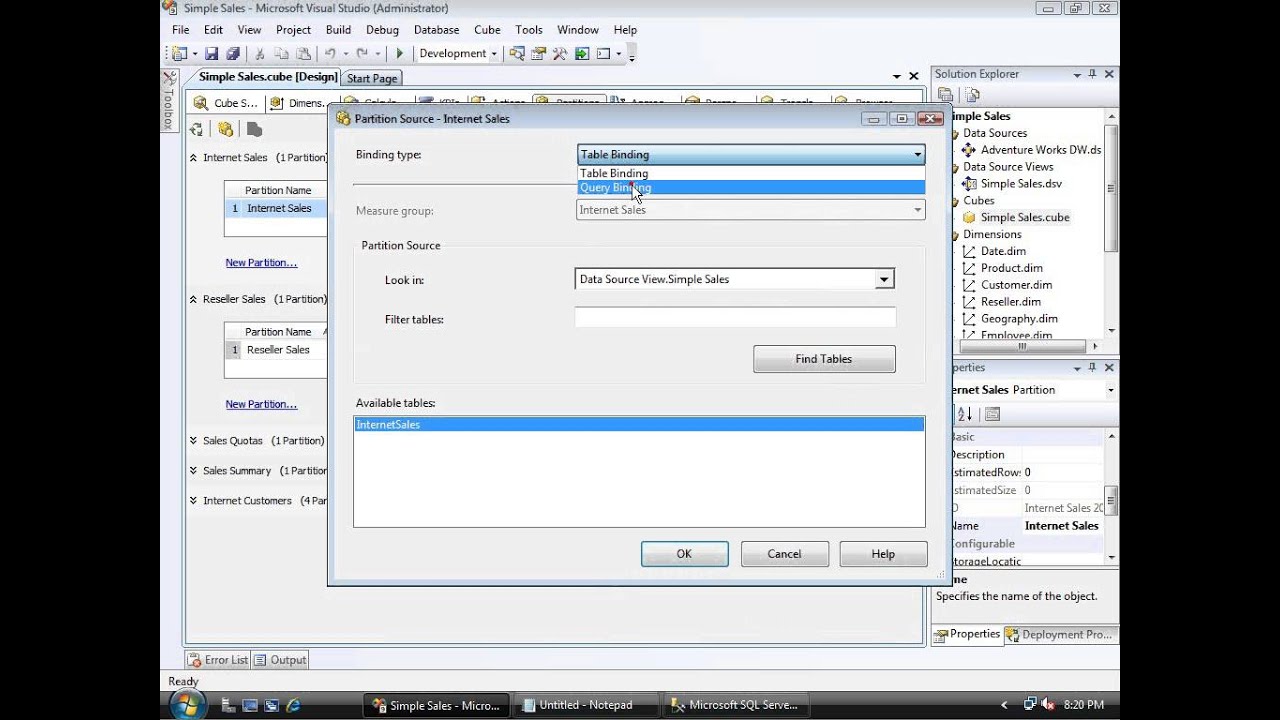The width and height of the screenshot is (1280, 720).
Task: Open the Error List tab
Action: point(218,660)
